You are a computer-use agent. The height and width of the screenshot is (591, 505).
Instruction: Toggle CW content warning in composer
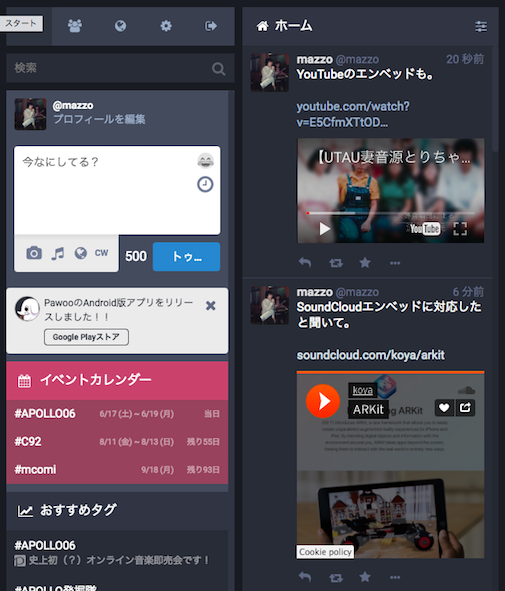coord(101,253)
